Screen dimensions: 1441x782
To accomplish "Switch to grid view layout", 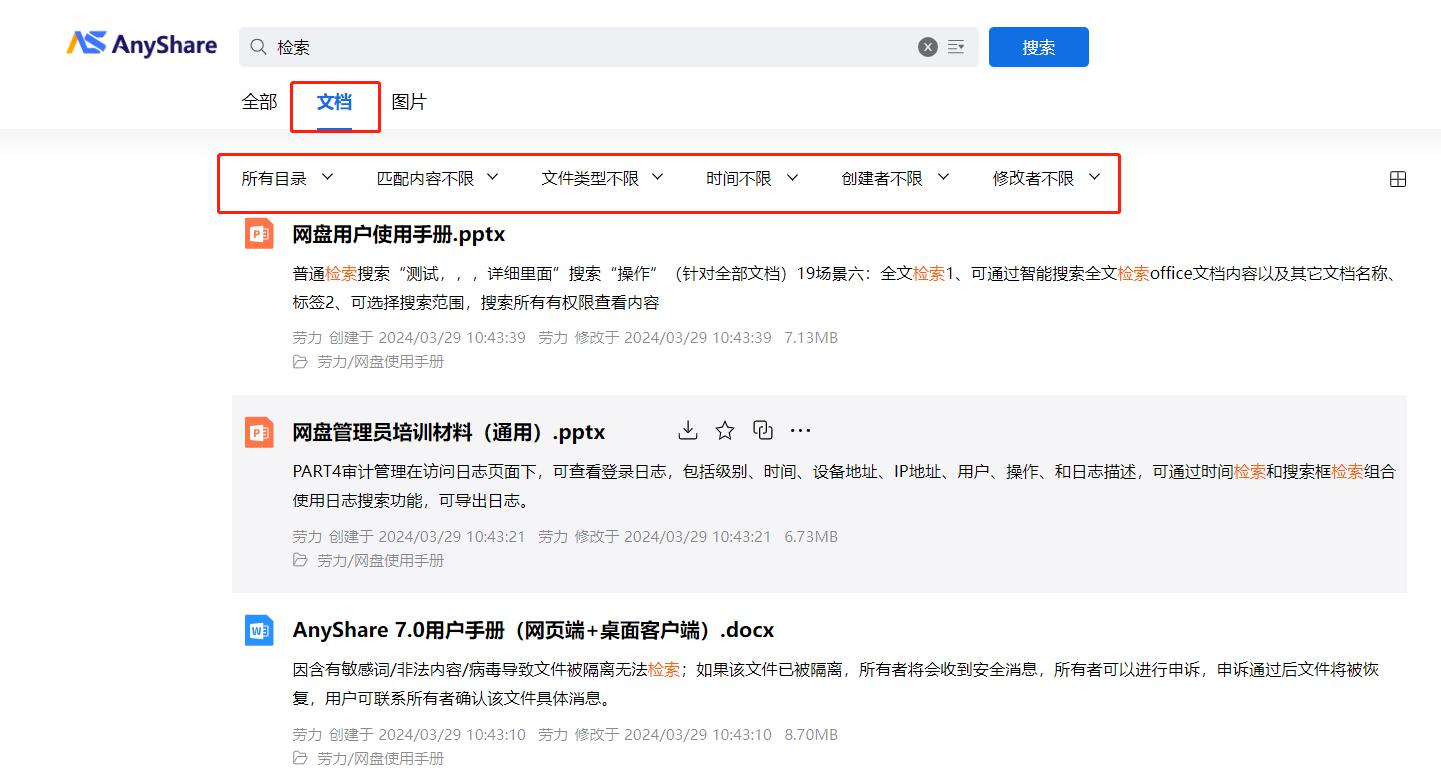I will pos(1398,179).
